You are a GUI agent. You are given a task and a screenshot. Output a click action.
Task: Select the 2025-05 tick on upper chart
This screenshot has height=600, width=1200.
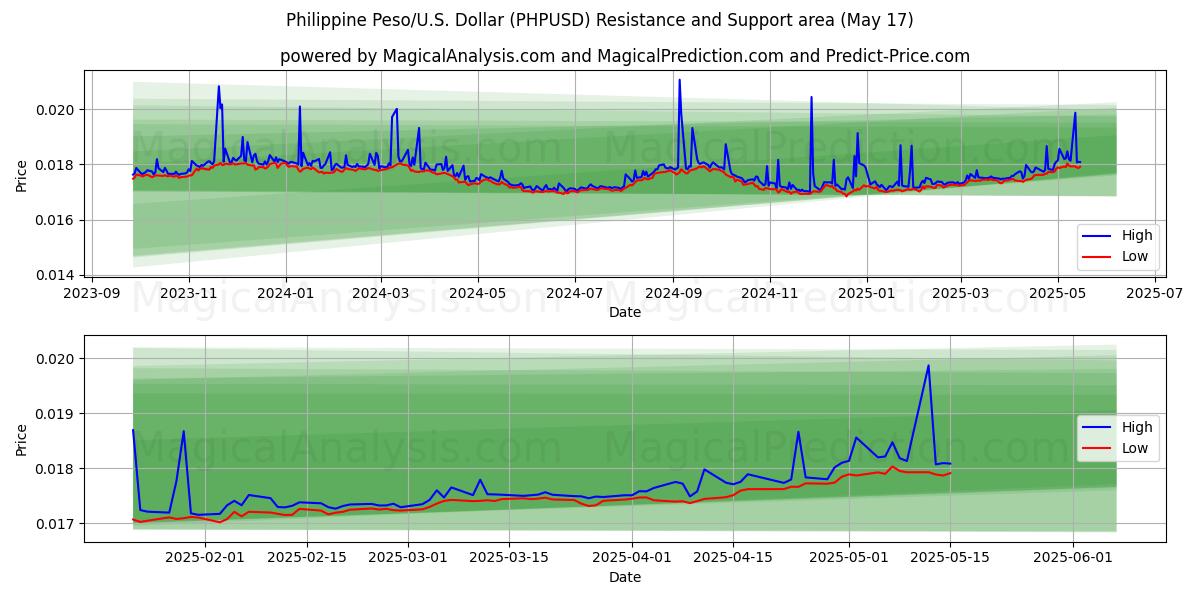click(x=1057, y=294)
